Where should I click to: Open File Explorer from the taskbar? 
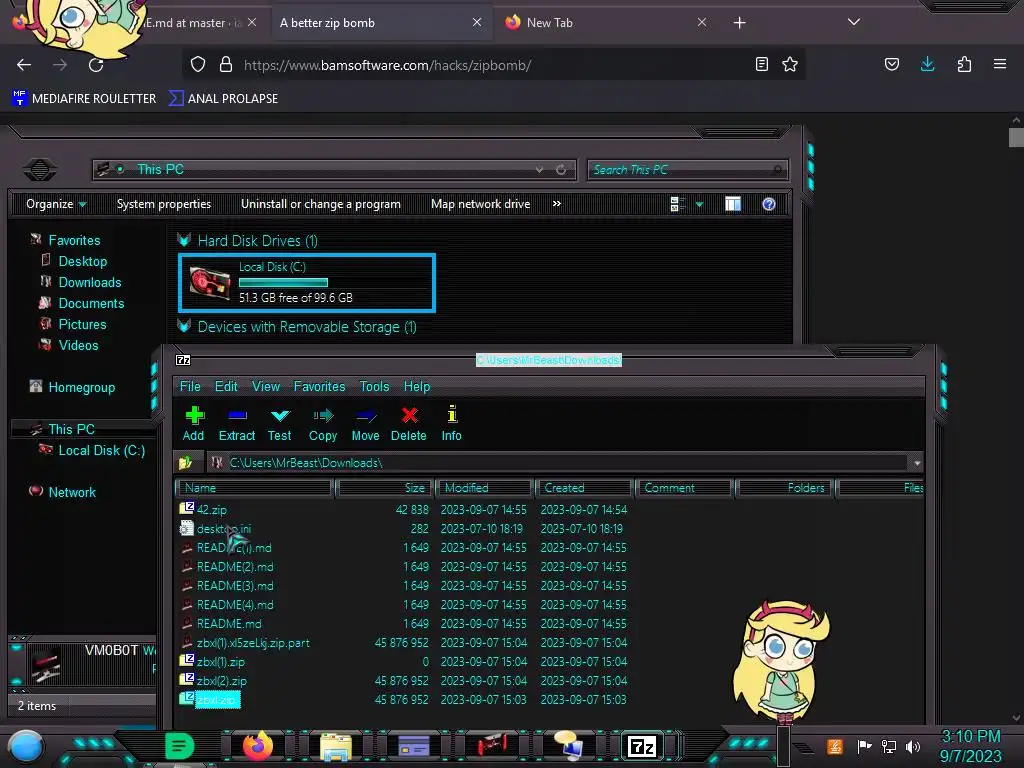[x=336, y=746]
